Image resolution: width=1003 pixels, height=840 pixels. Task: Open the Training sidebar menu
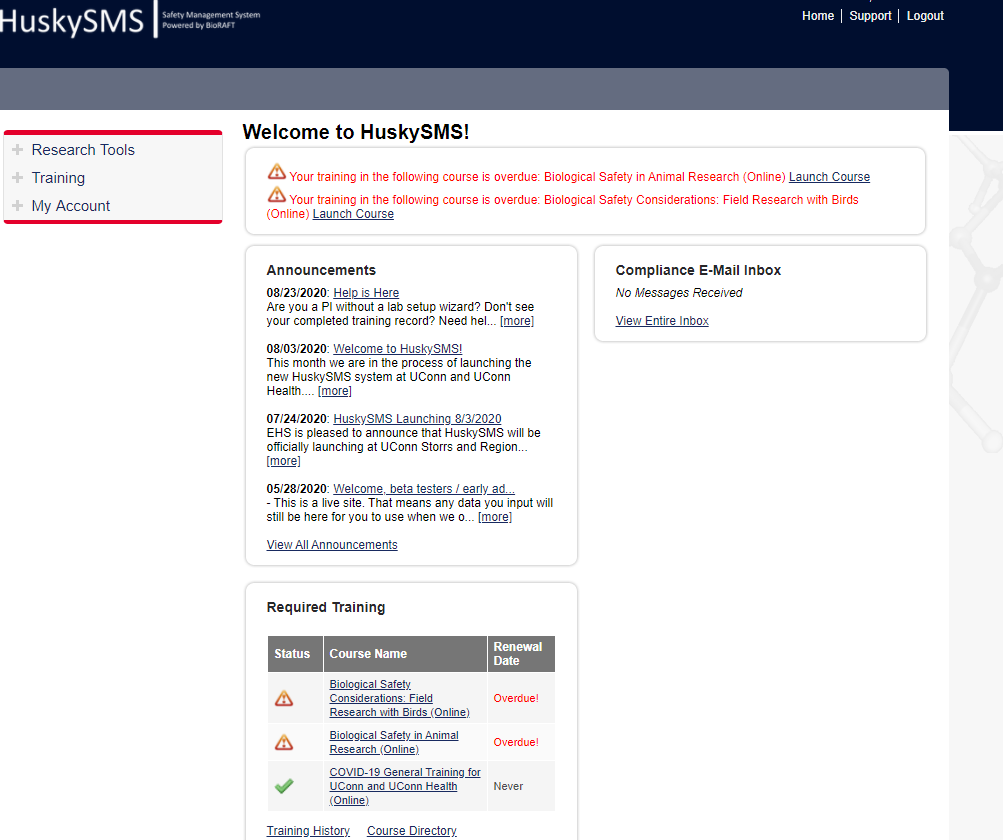(58, 178)
